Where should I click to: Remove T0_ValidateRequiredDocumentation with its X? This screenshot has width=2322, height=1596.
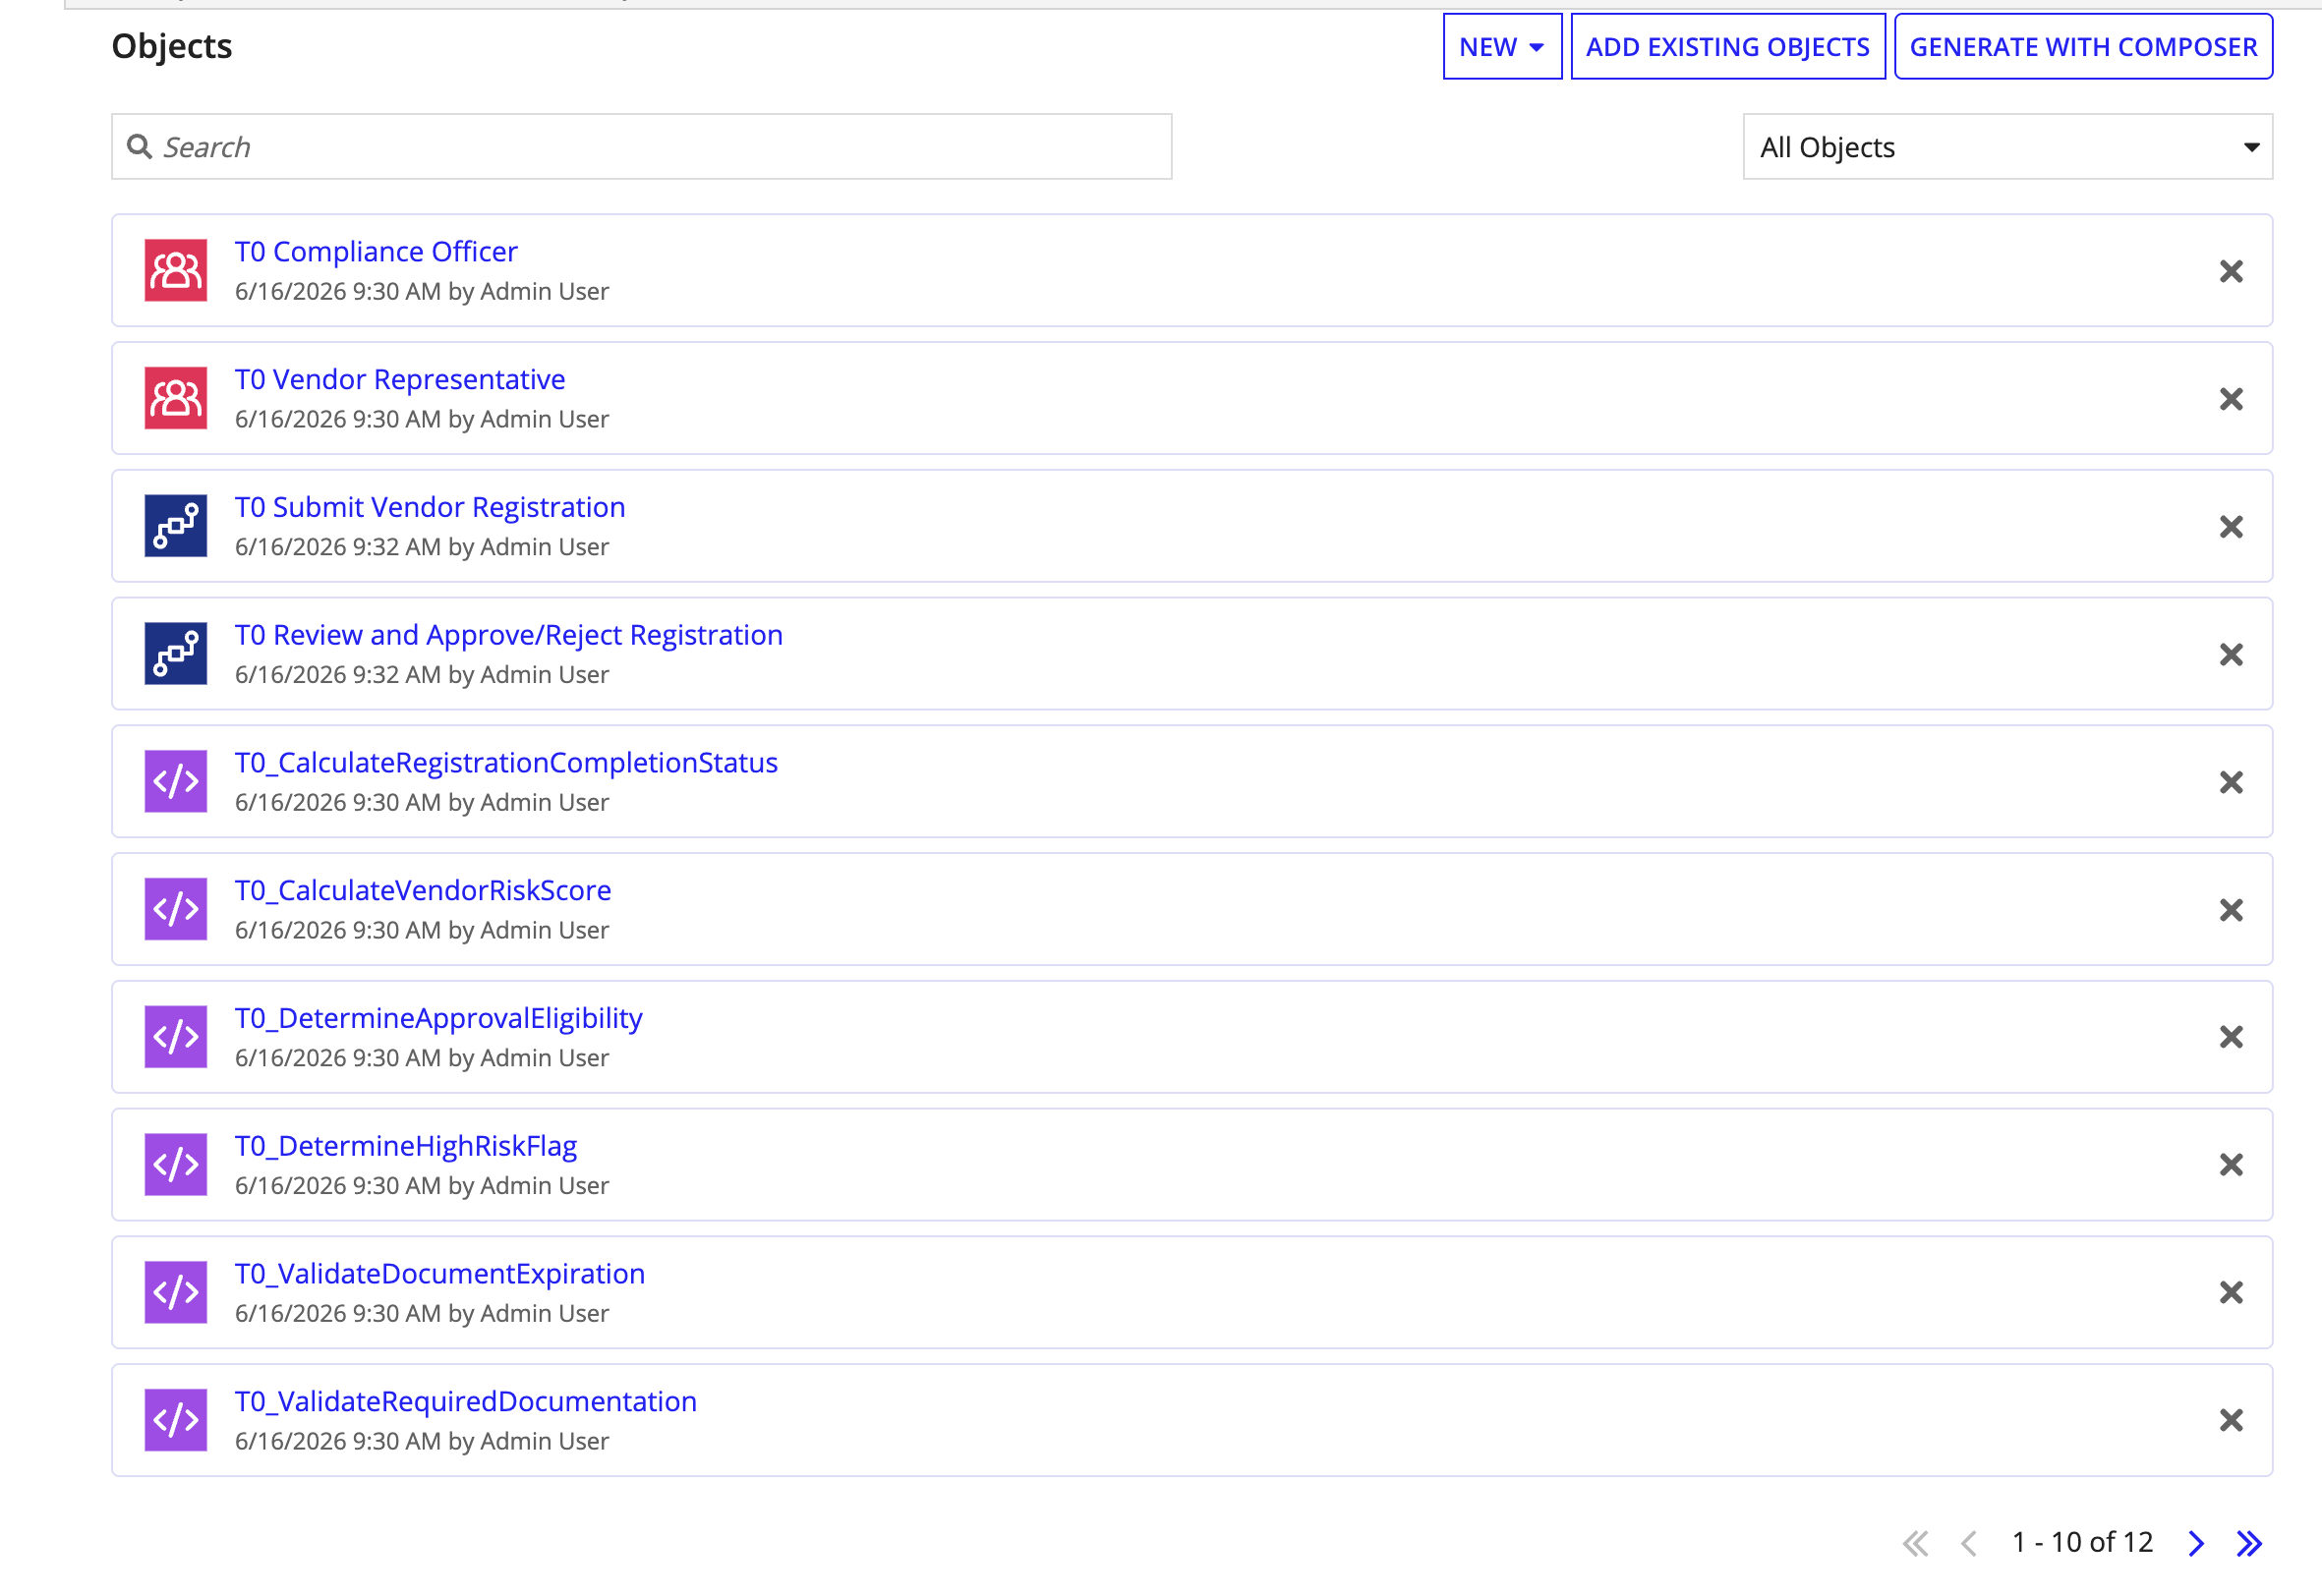coord(2231,1421)
